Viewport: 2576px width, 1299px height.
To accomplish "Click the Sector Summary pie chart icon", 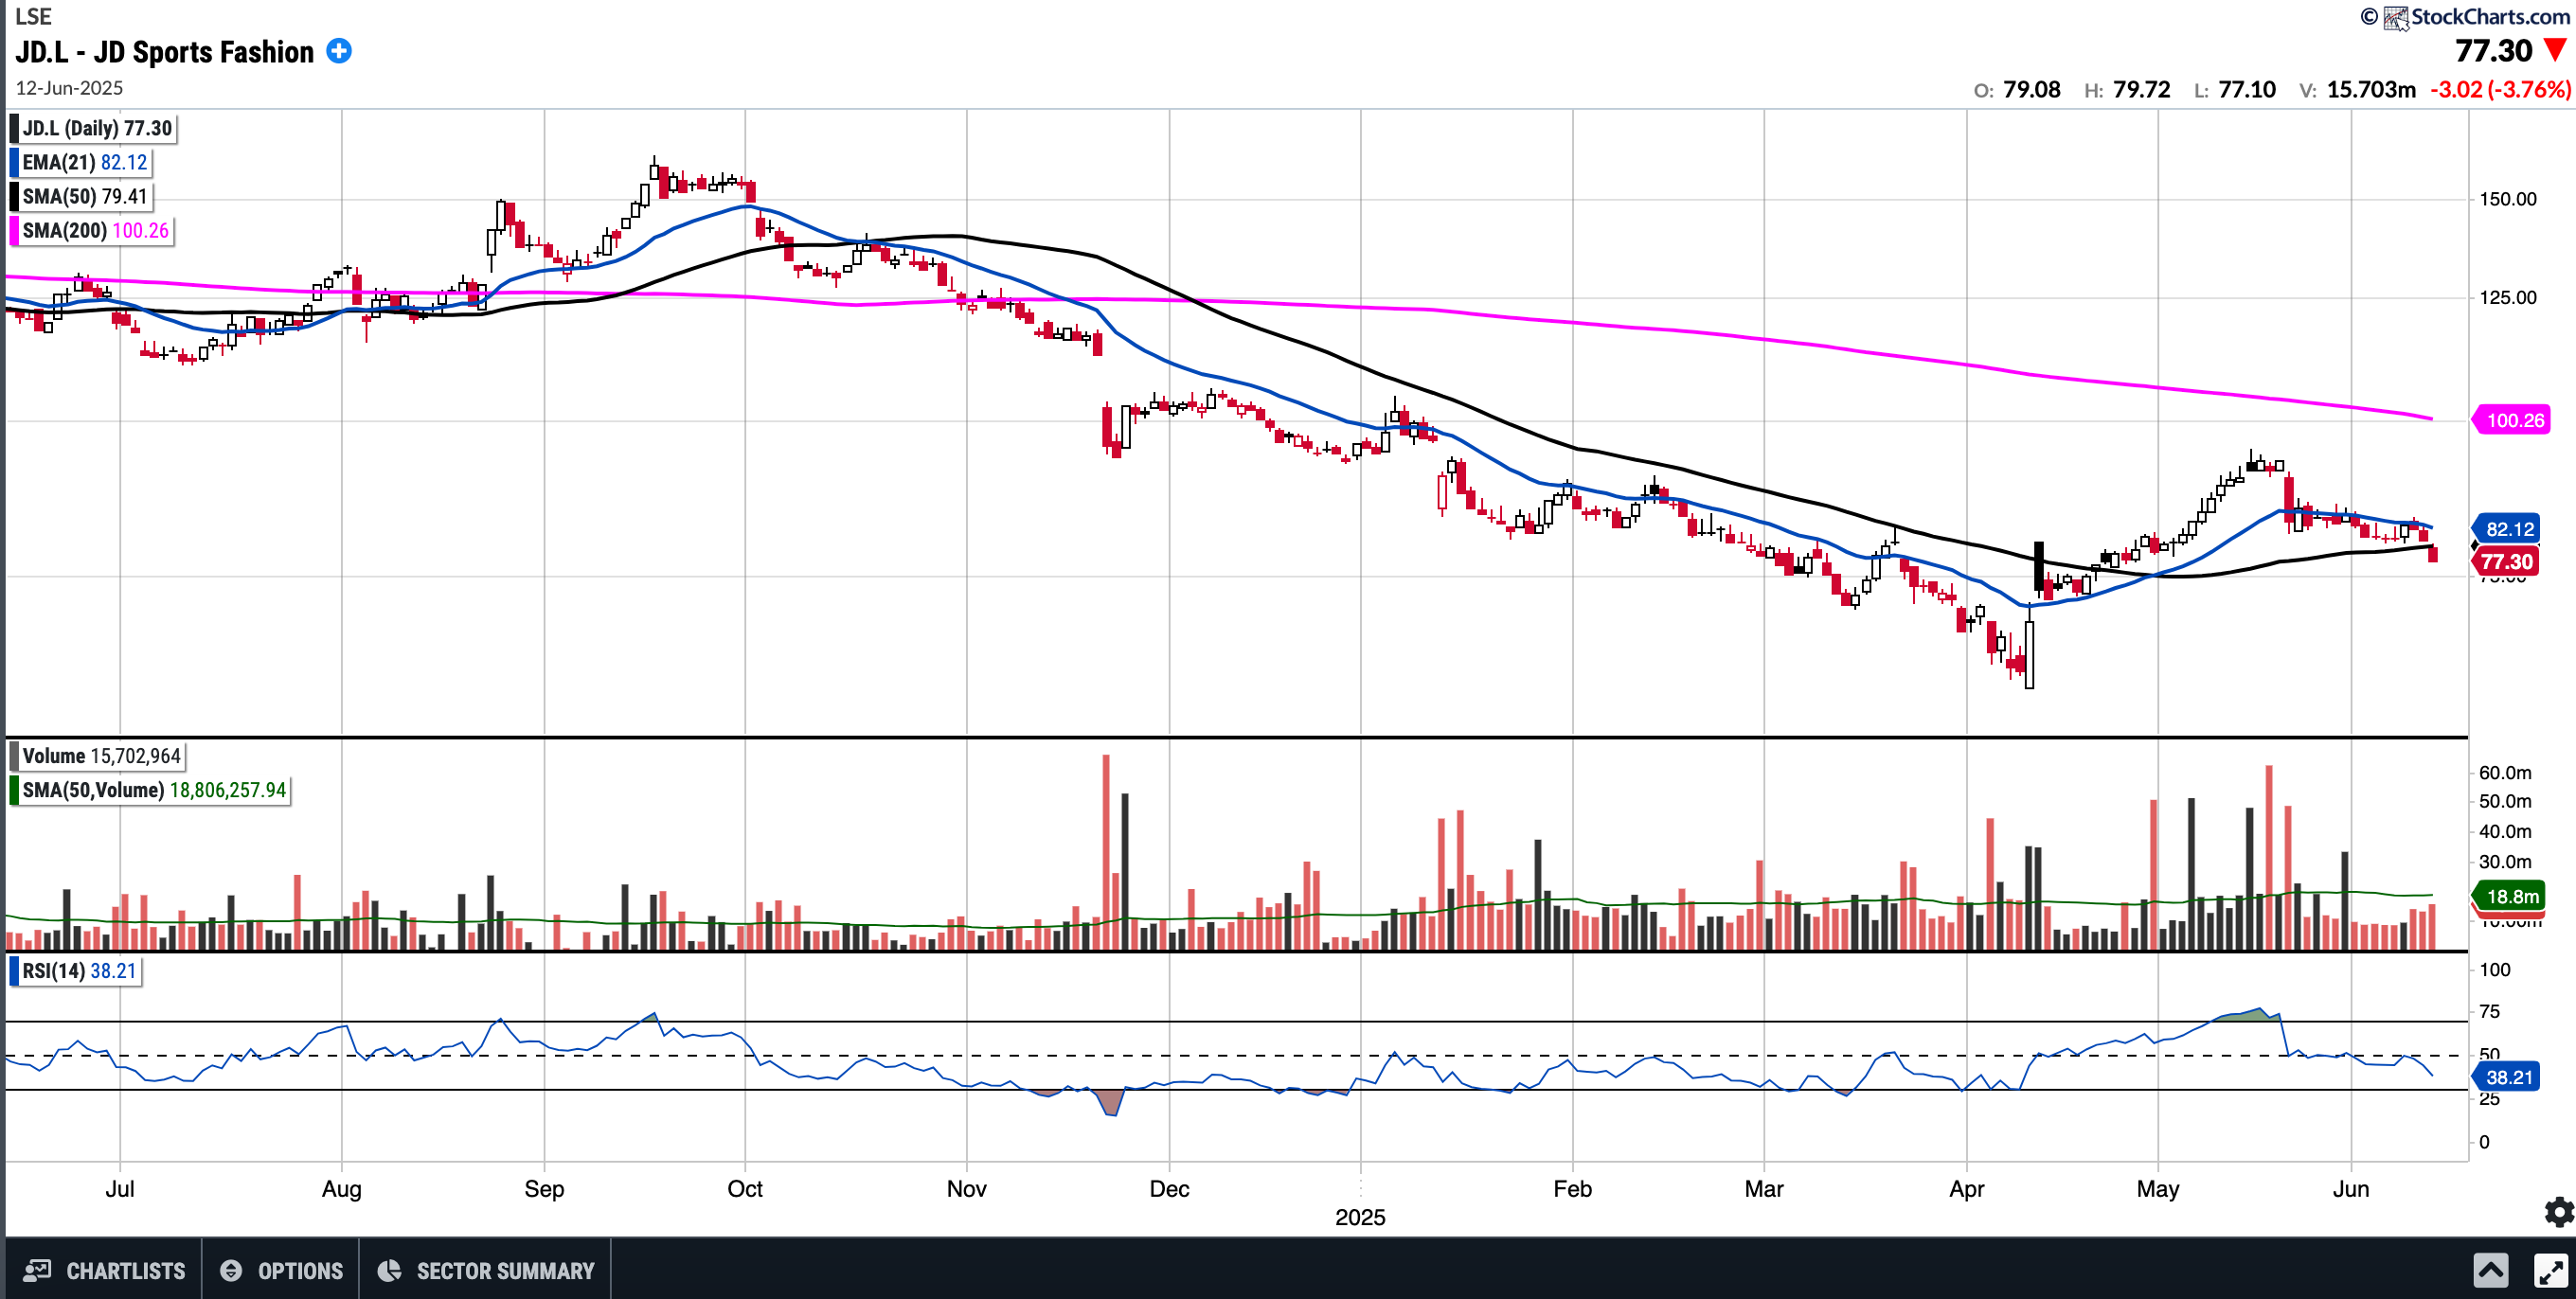I will 389,1271.
